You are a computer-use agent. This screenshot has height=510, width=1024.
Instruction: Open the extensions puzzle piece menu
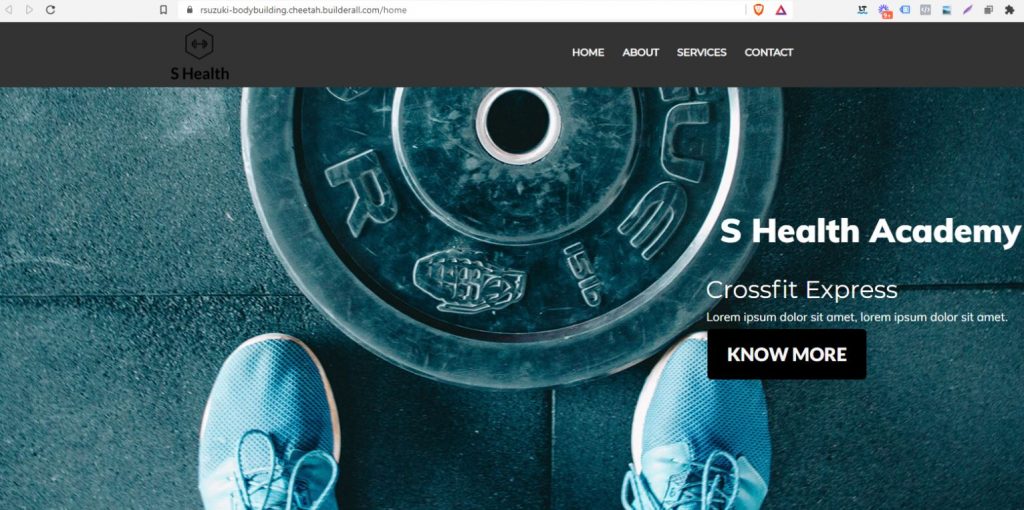1009,10
